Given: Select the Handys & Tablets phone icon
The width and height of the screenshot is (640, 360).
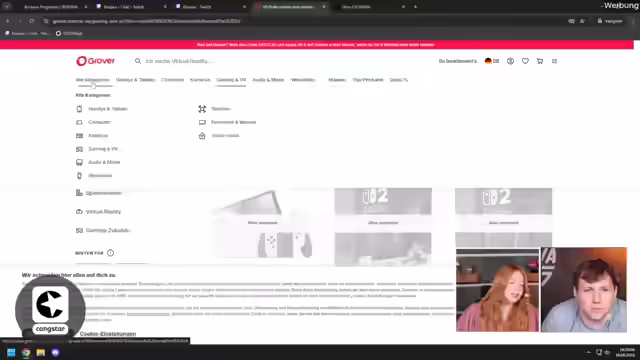Looking at the screenshot, I should (x=79, y=109).
